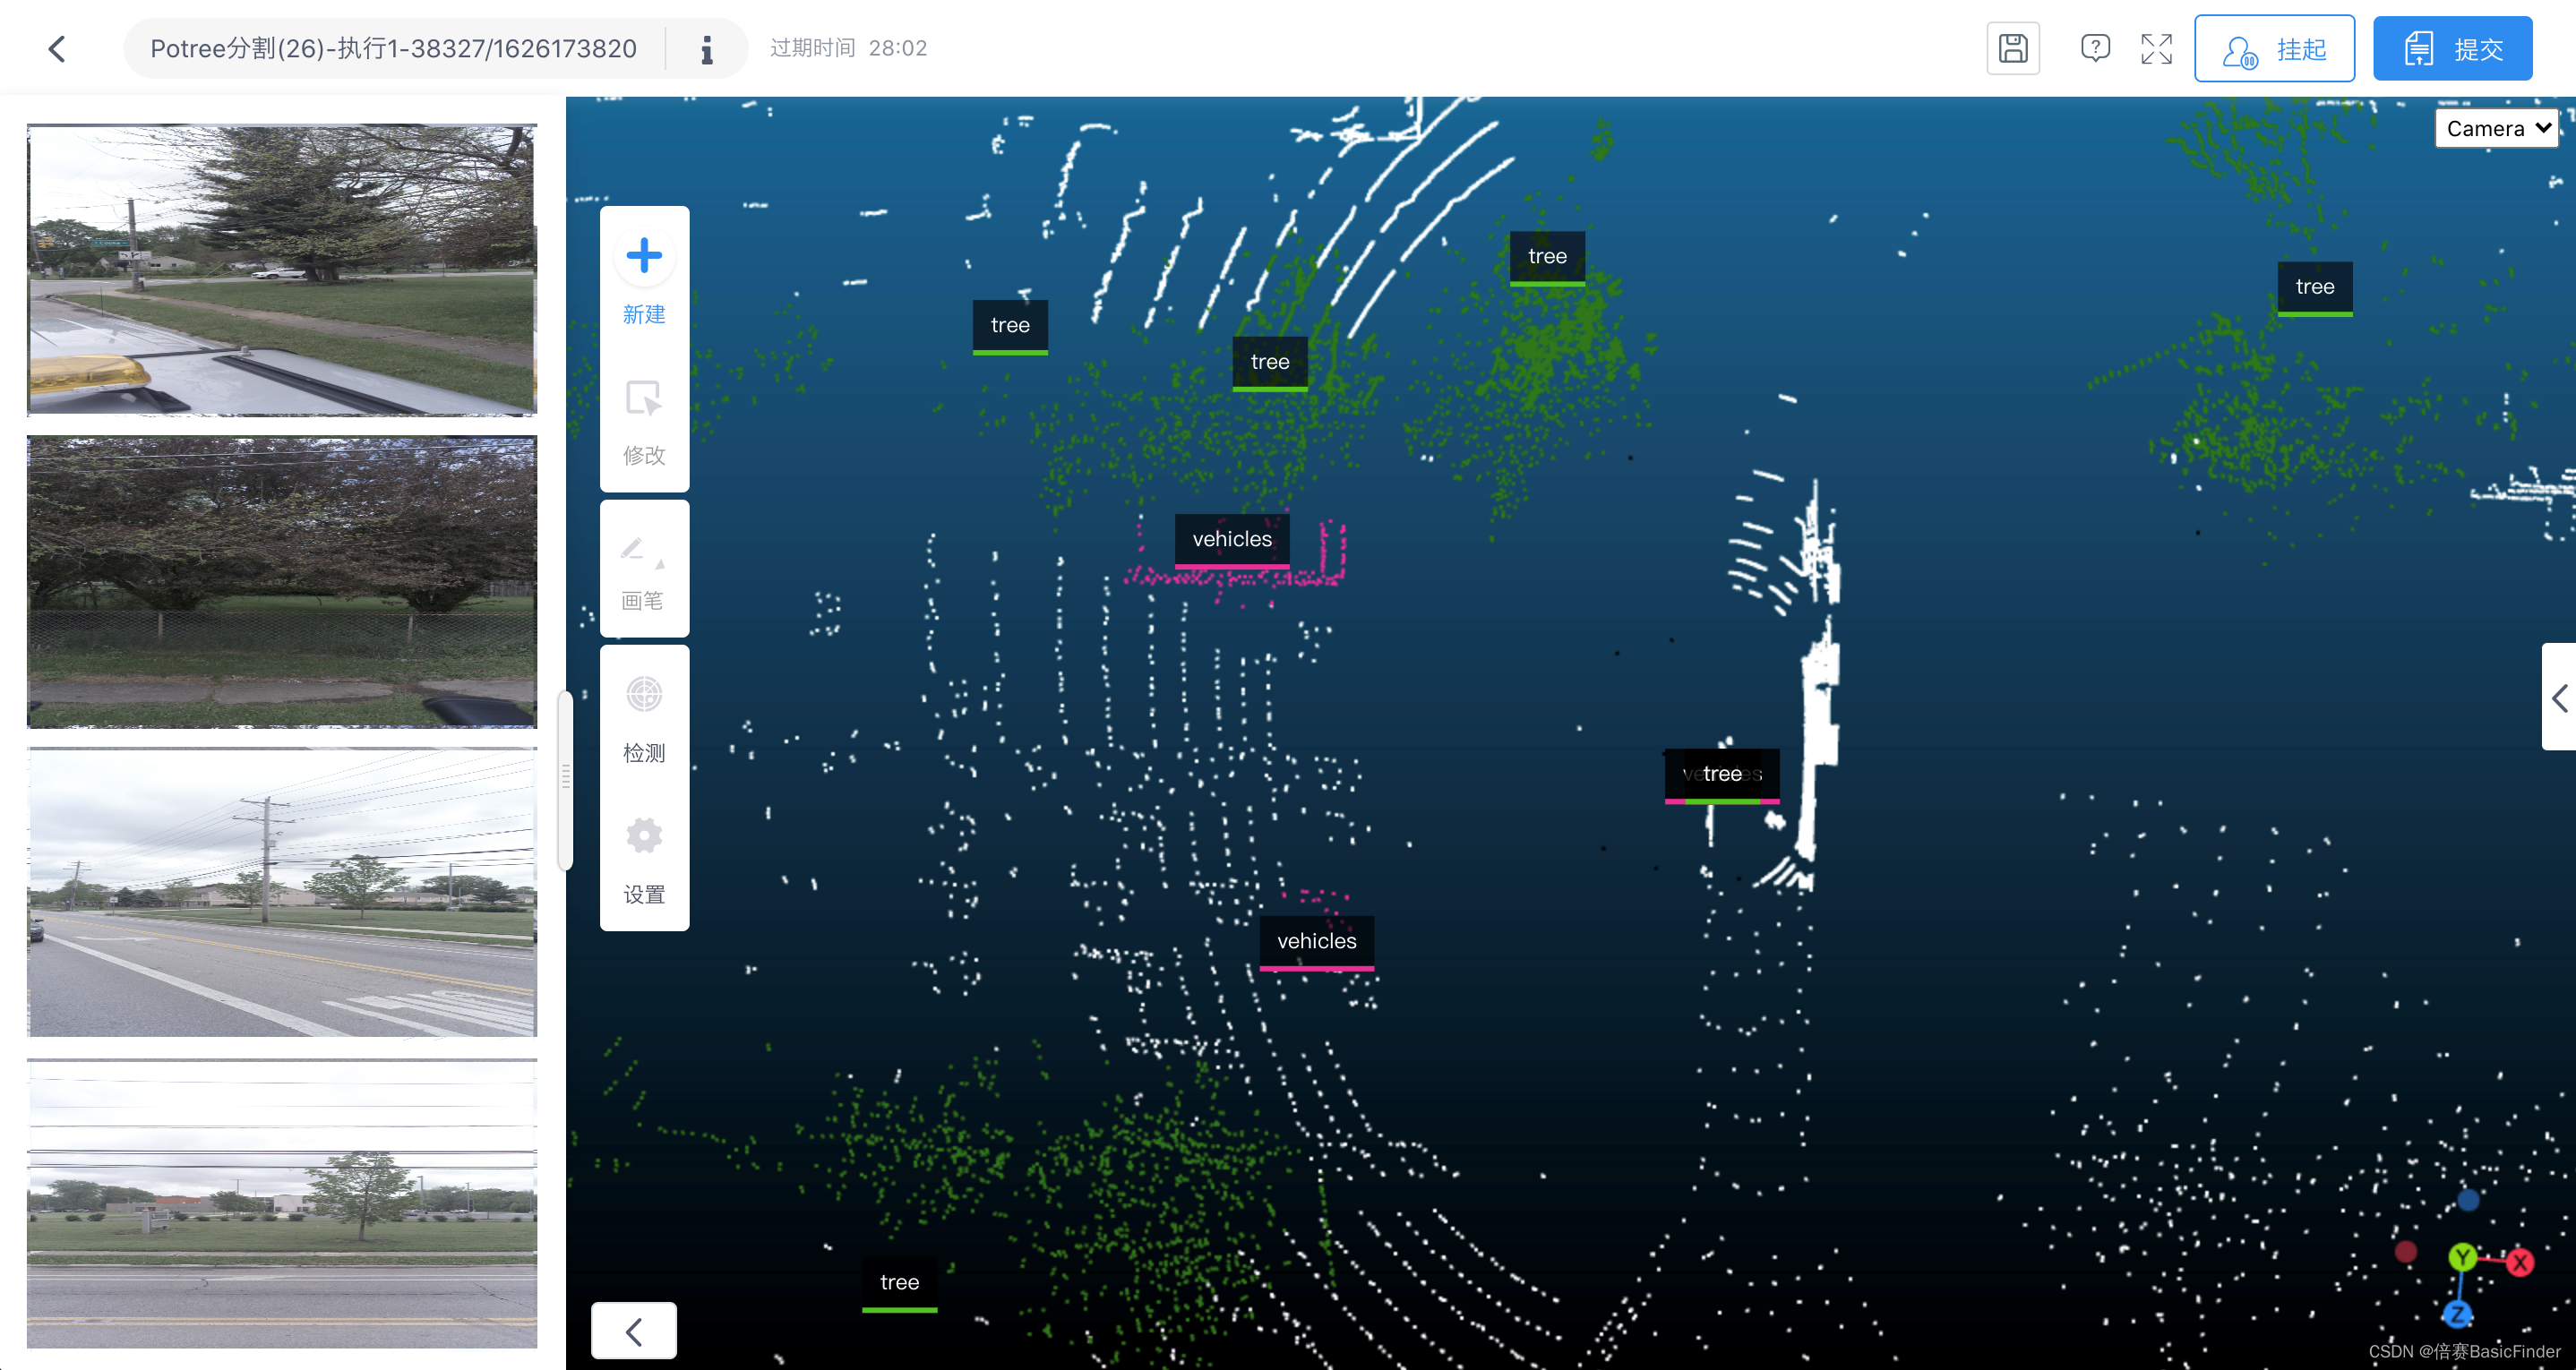Click the image panel scrollbar handle

pos(565,779)
